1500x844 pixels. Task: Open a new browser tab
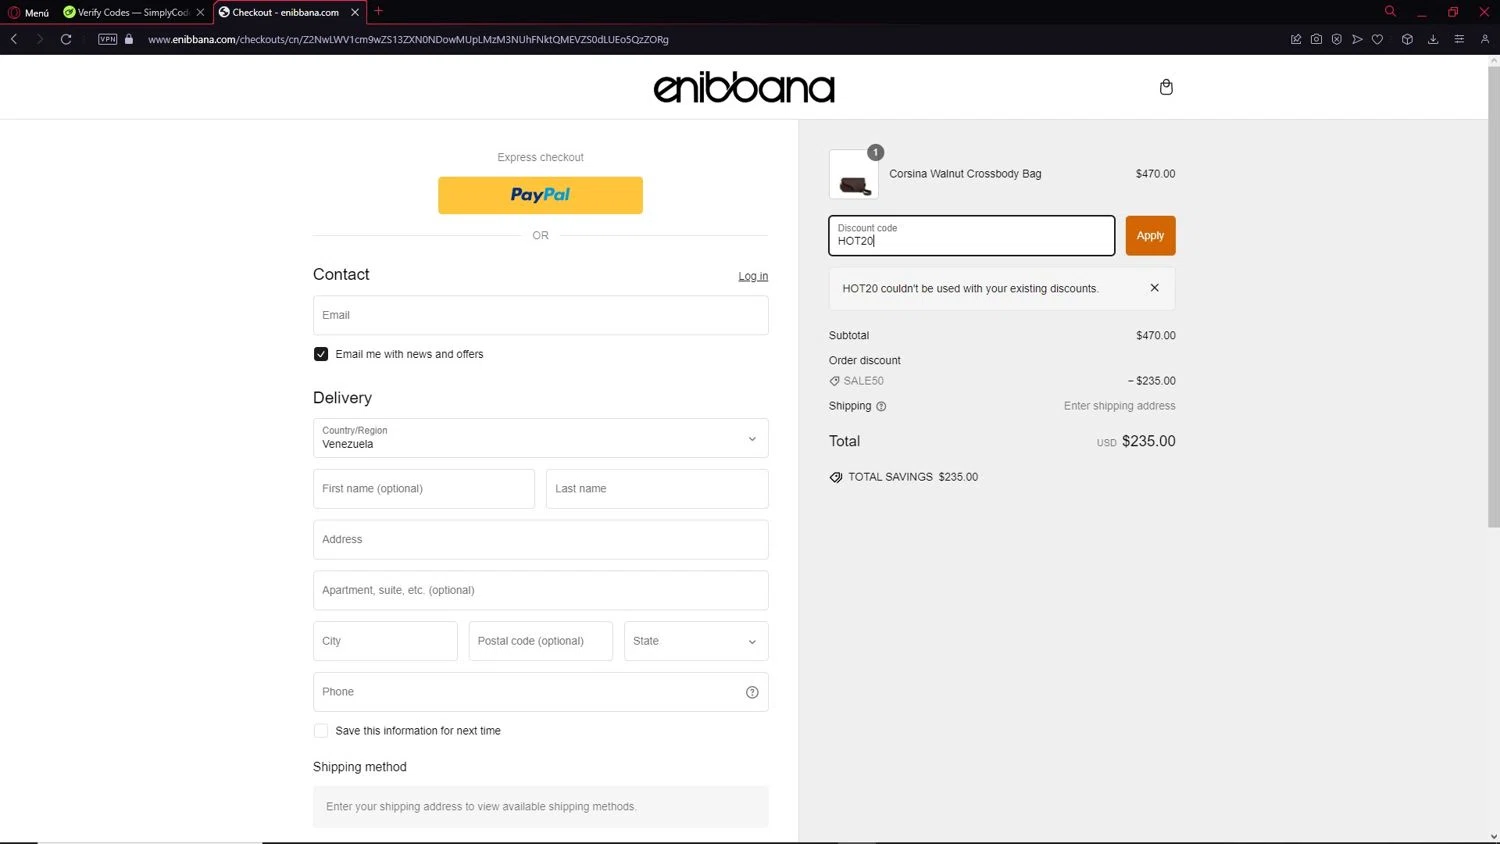pos(378,12)
